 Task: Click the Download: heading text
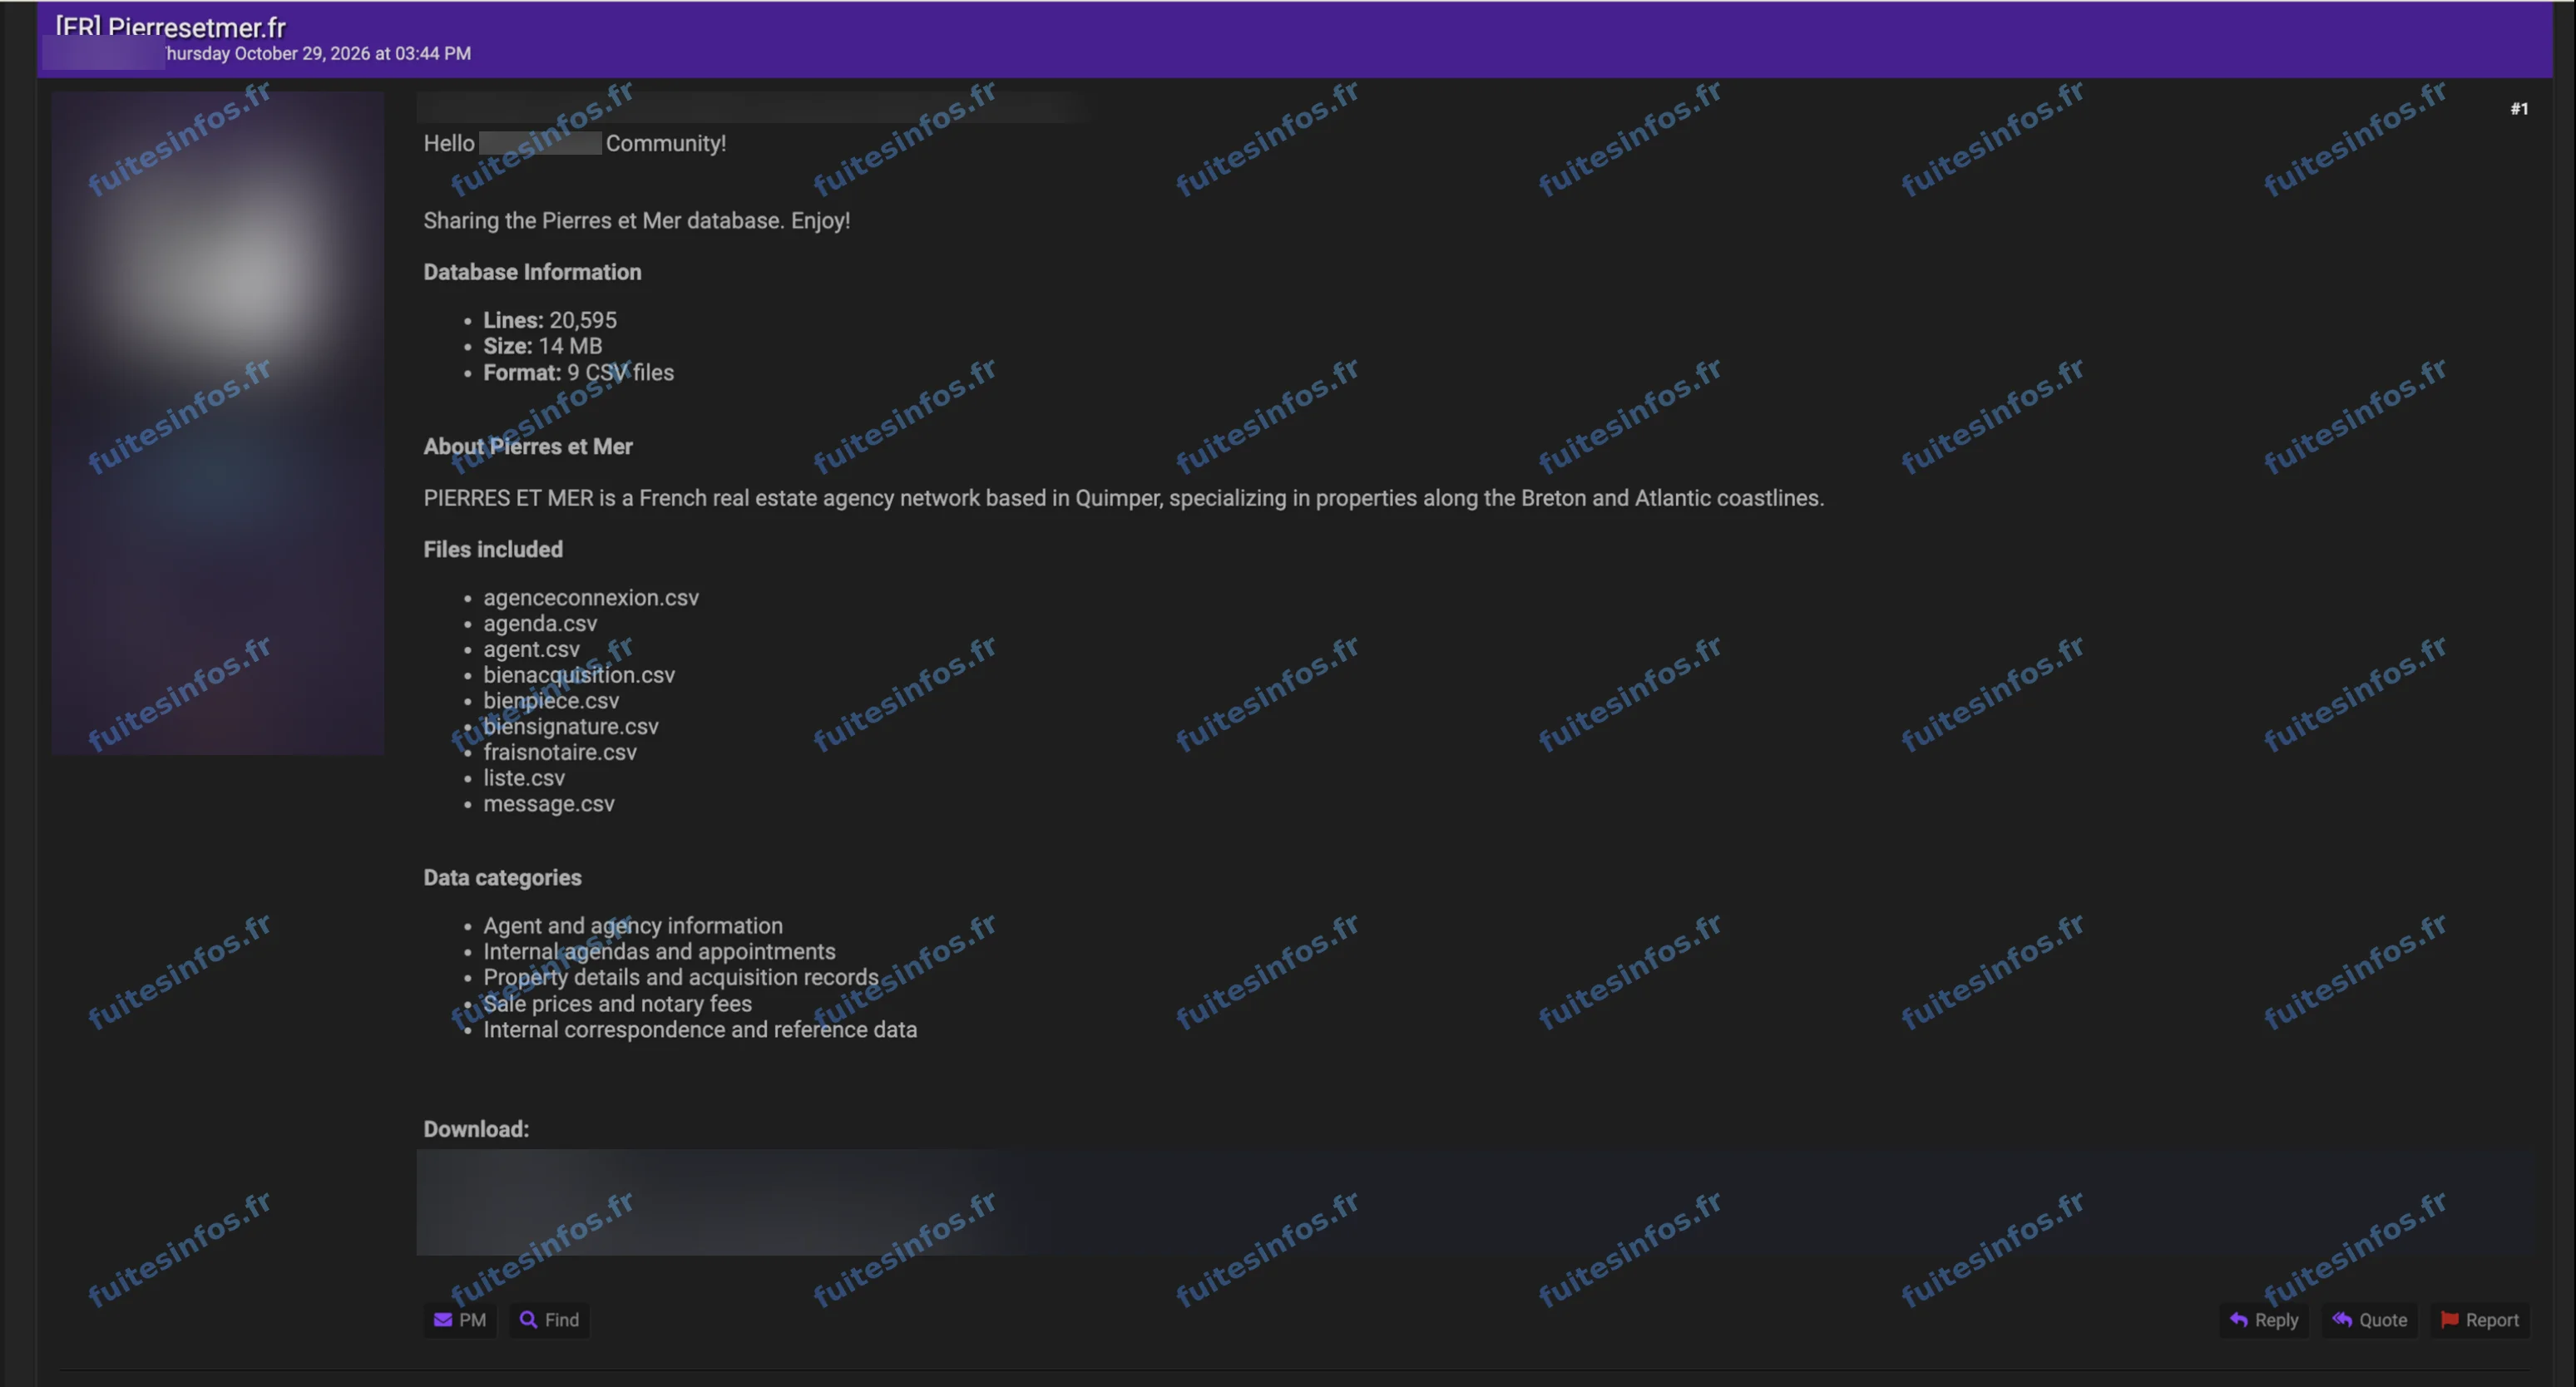coord(476,1128)
